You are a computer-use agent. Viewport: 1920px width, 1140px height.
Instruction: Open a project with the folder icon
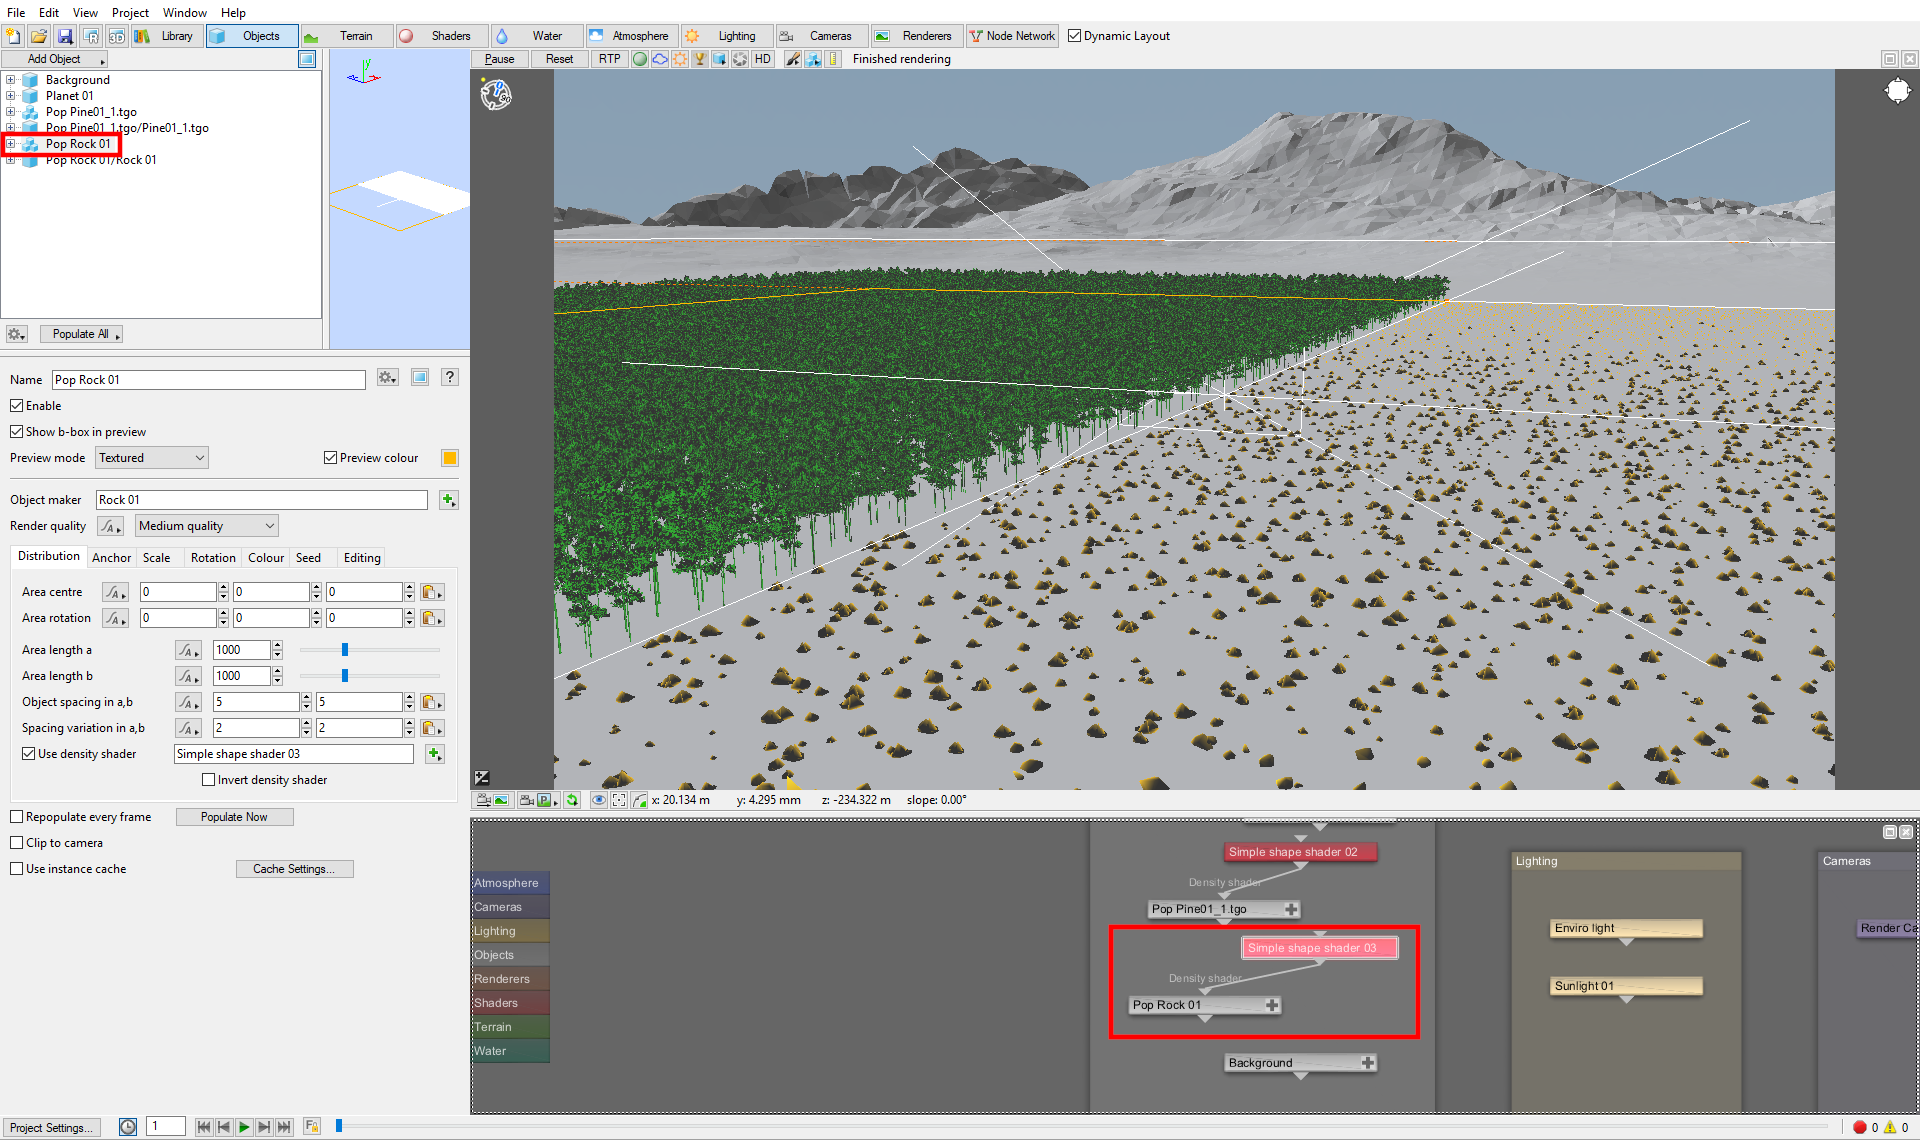coord(39,36)
